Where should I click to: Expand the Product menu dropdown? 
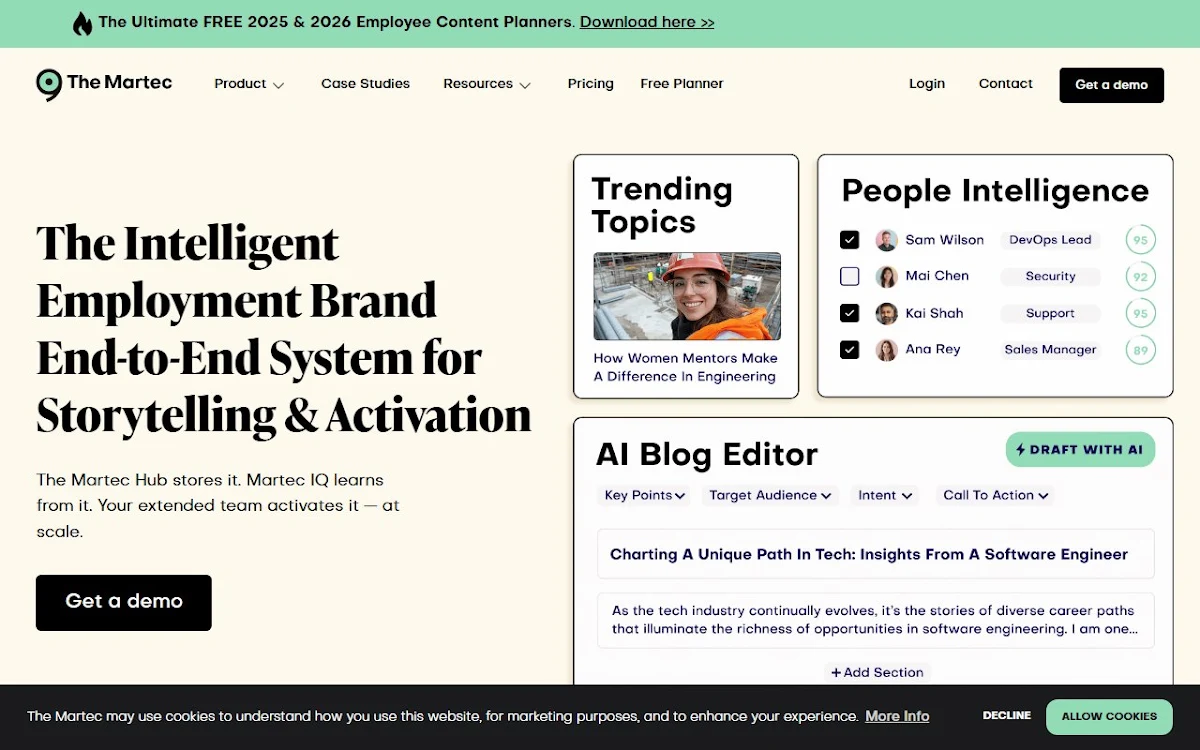[x=249, y=84]
